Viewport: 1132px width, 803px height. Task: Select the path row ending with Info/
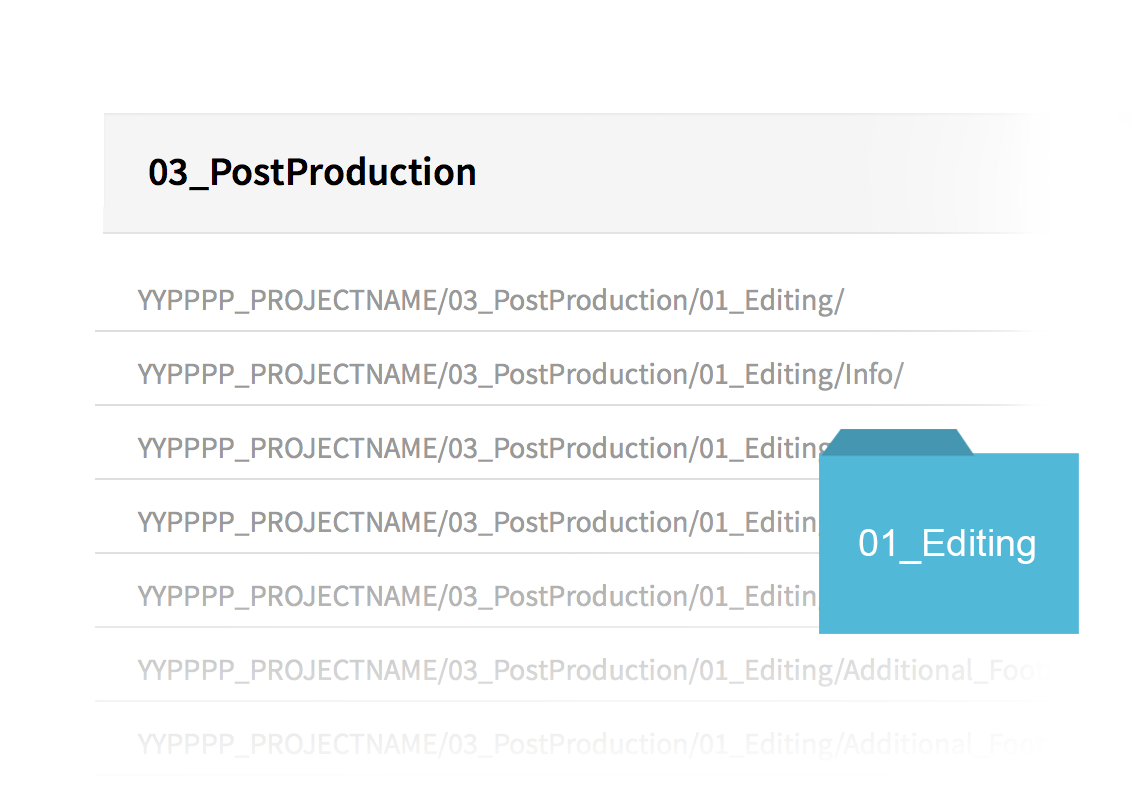(x=563, y=374)
